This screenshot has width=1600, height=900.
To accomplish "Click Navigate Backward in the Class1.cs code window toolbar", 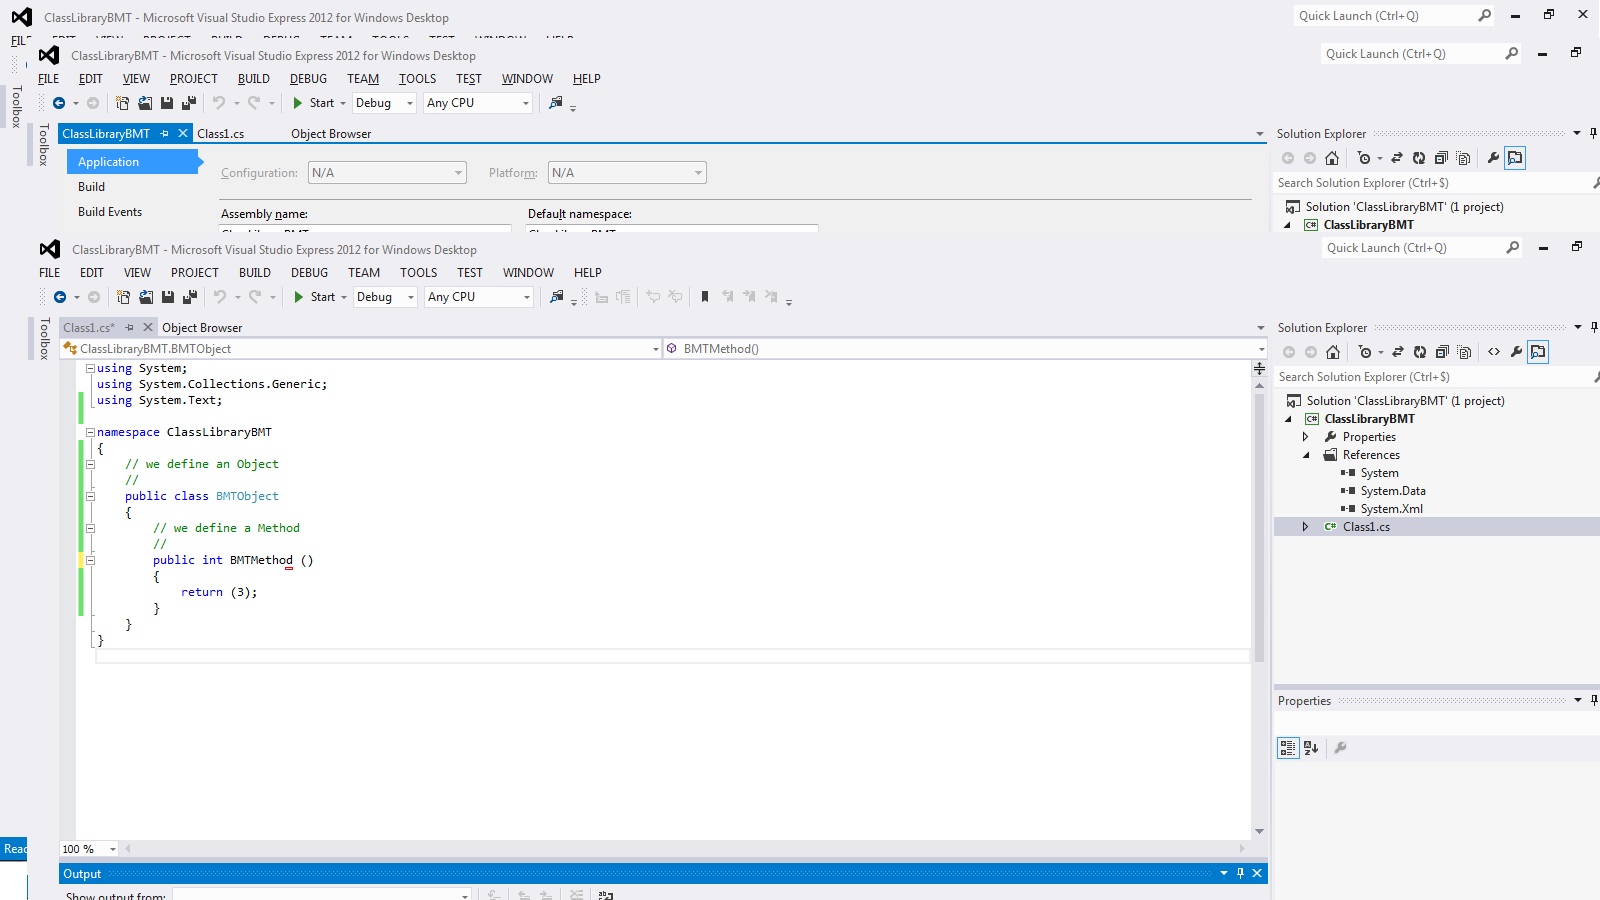I will tap(60, 297).
